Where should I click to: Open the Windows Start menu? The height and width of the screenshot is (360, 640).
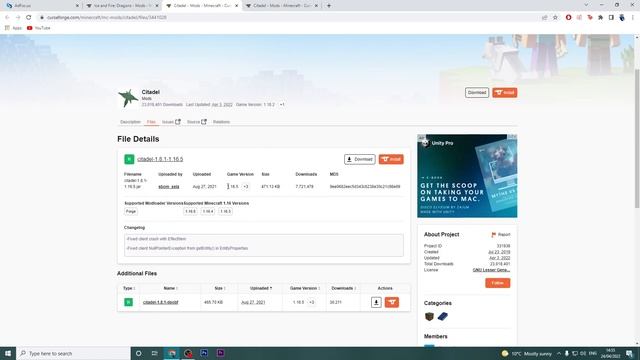click(8, 353)
